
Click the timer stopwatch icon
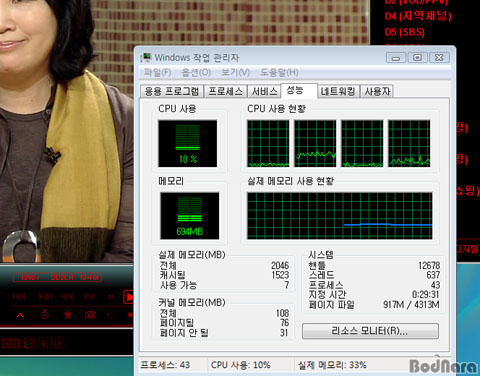pos(45,314)
